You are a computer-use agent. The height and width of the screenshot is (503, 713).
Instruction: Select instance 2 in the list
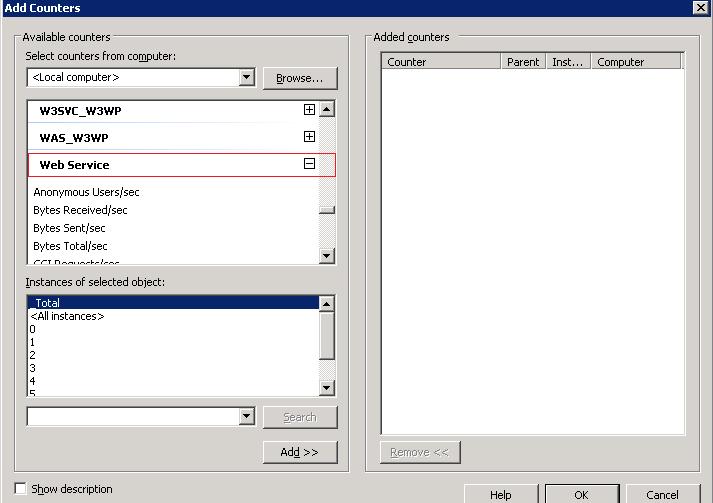pos(173,355)
